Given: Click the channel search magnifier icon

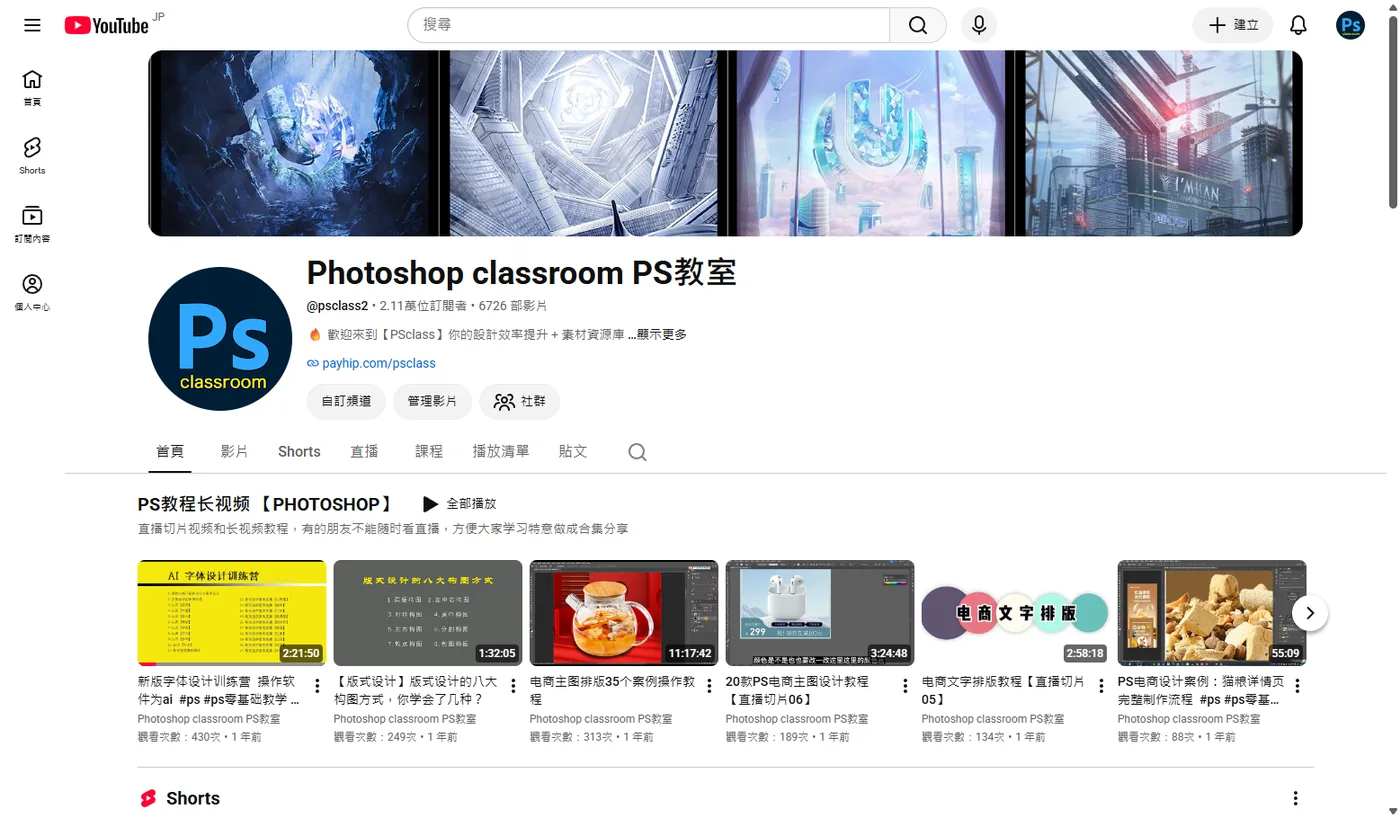Looking at the screenshot, I should pos(637,453).
